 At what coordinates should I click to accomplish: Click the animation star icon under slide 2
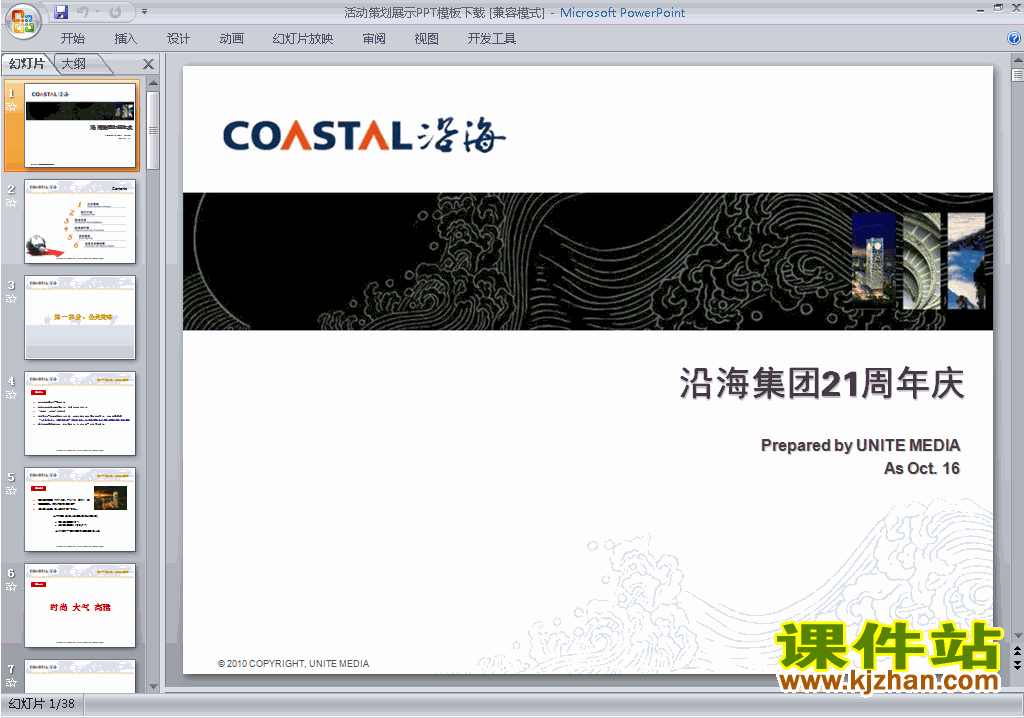[11, 203]
